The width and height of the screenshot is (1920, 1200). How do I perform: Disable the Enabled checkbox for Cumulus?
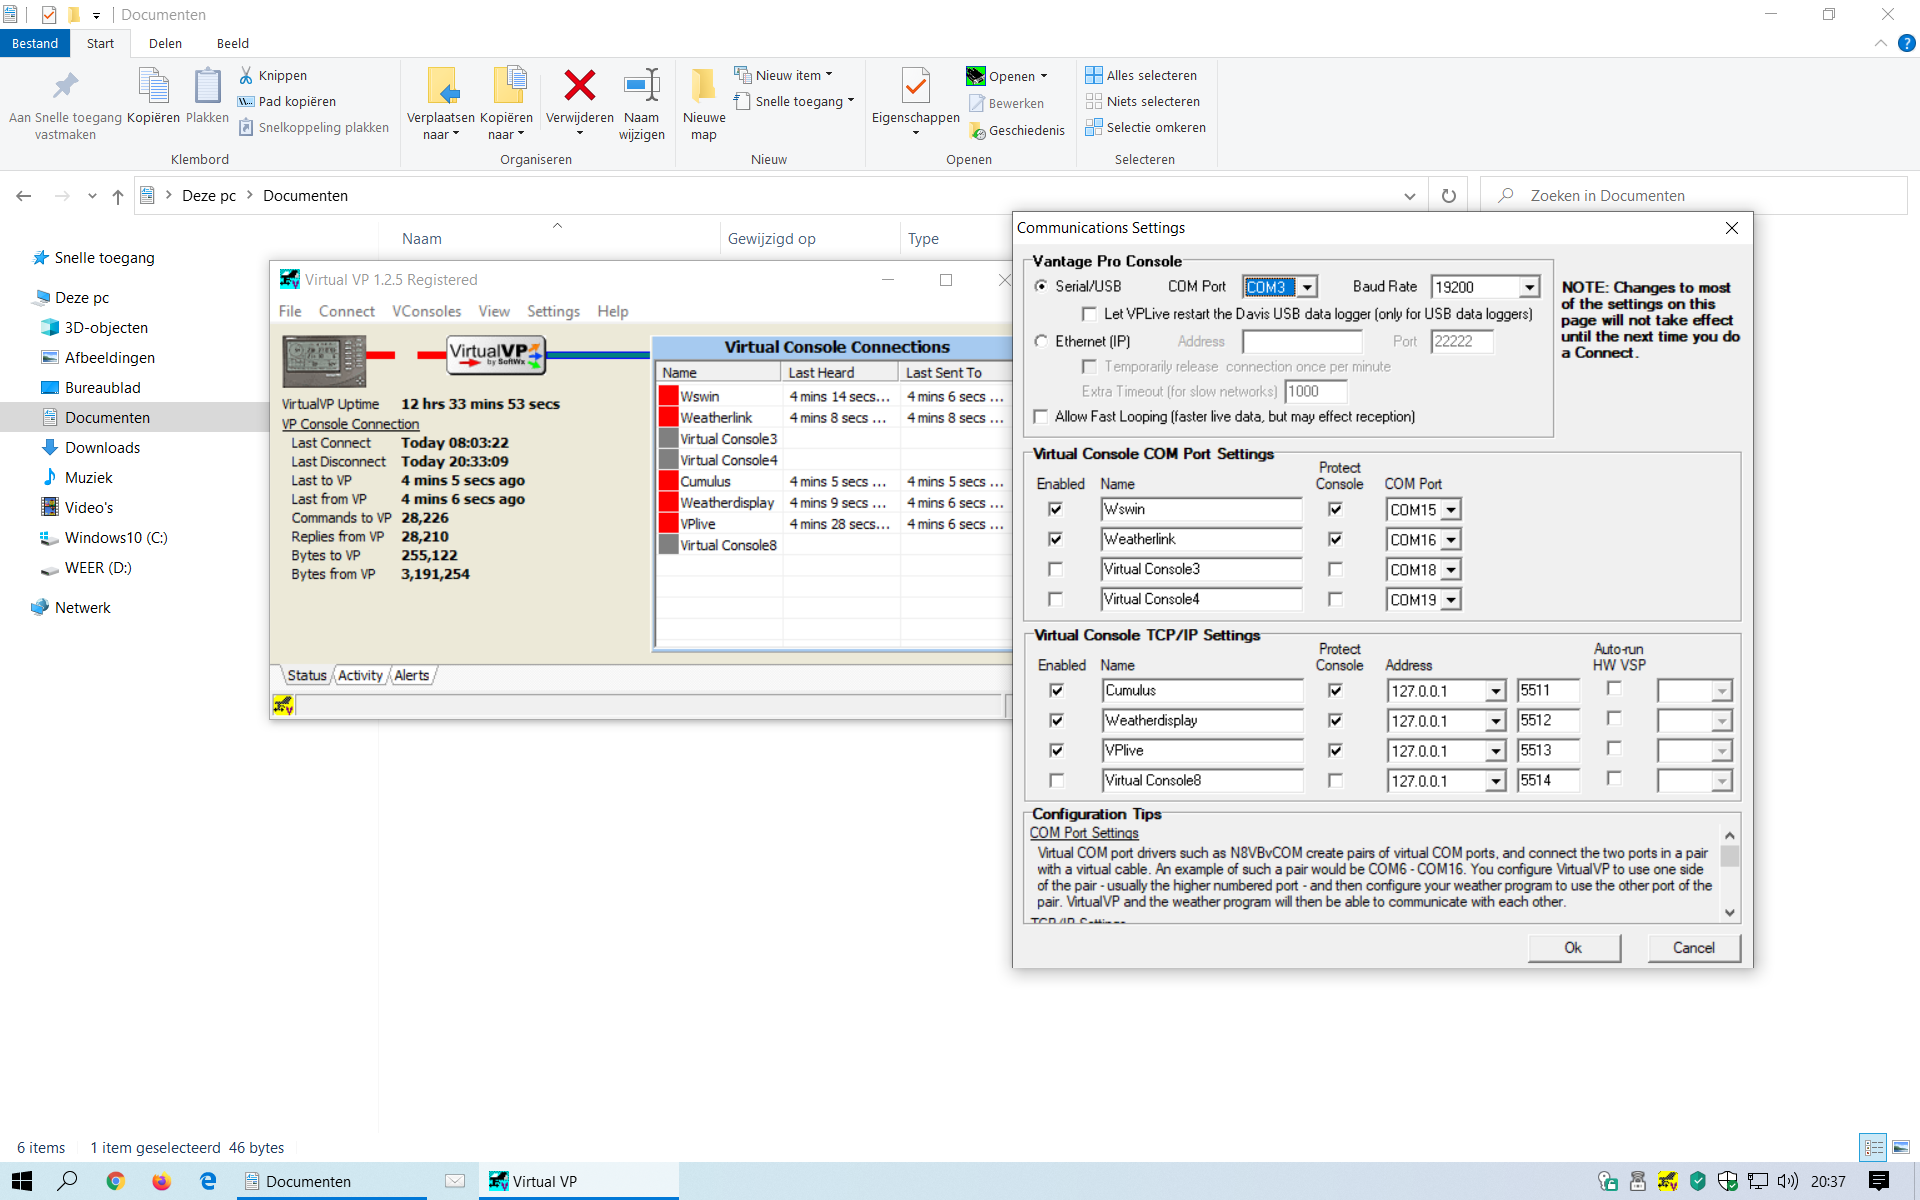(1056, 691)
